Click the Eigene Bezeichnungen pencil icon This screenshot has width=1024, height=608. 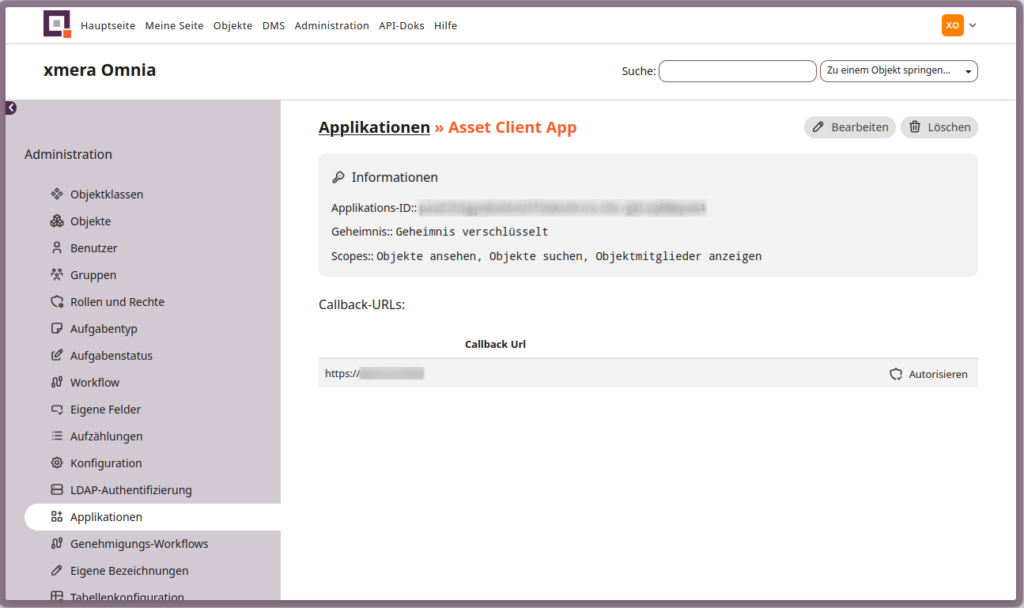(57, 570)
